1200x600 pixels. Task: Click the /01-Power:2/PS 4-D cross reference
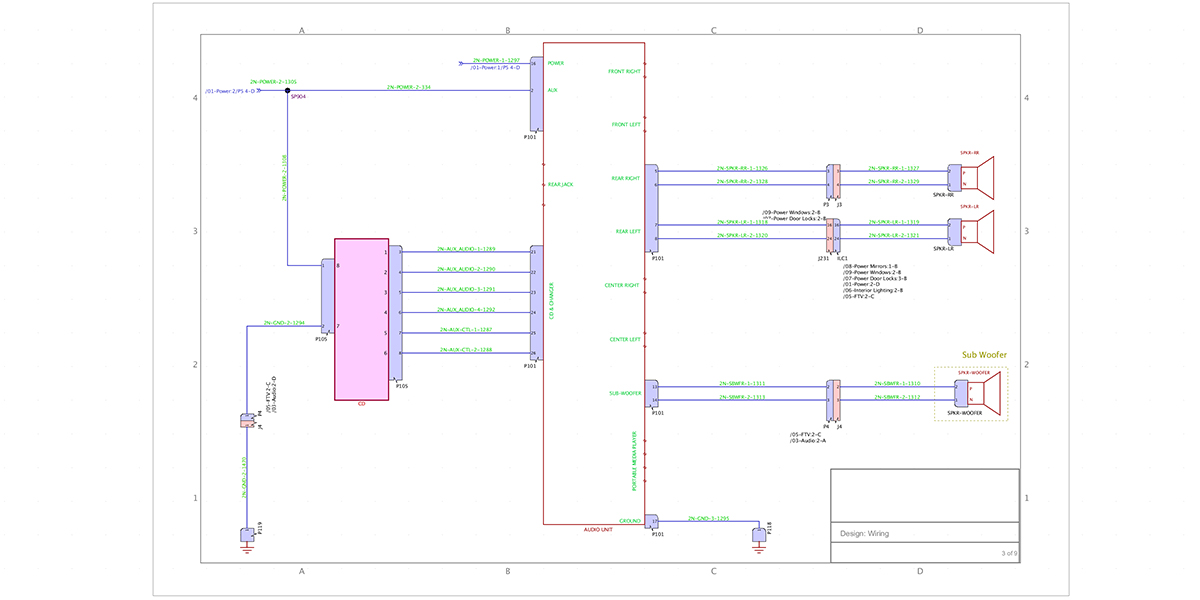tap(230, 91)
